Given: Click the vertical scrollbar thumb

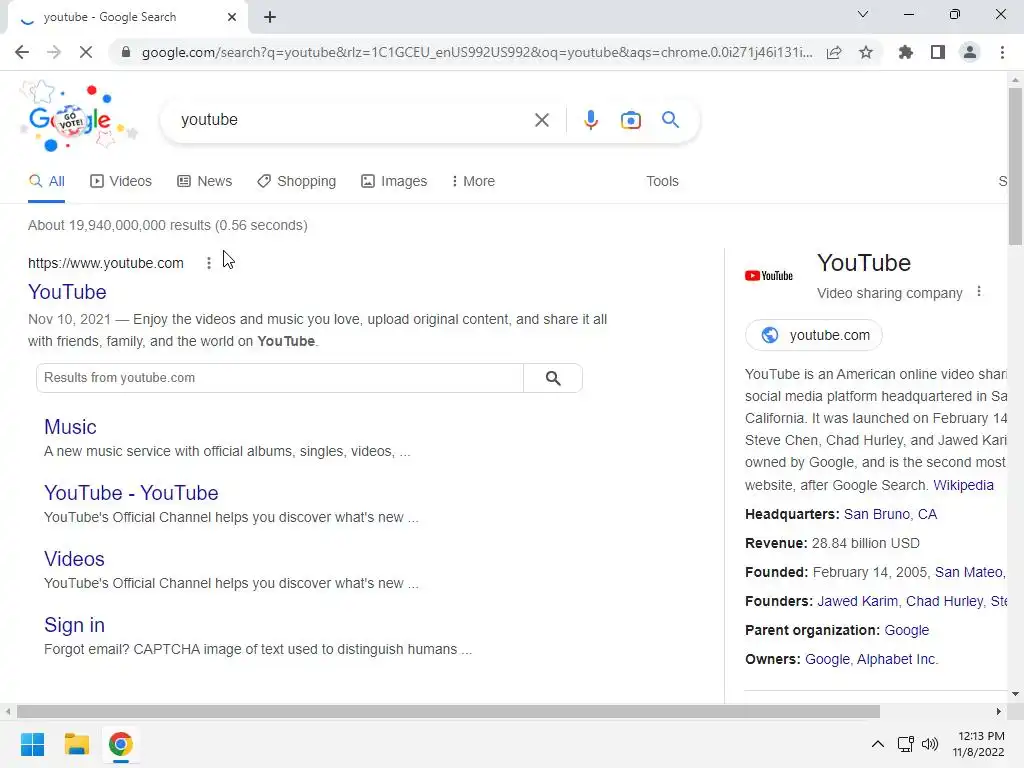Looking at the screenshot, I should click(x=1015, y=166).
